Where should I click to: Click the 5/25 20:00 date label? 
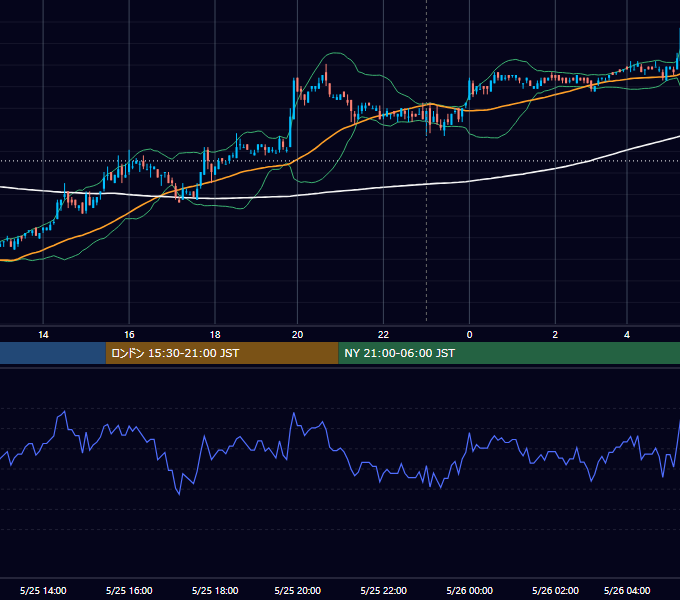298,590
